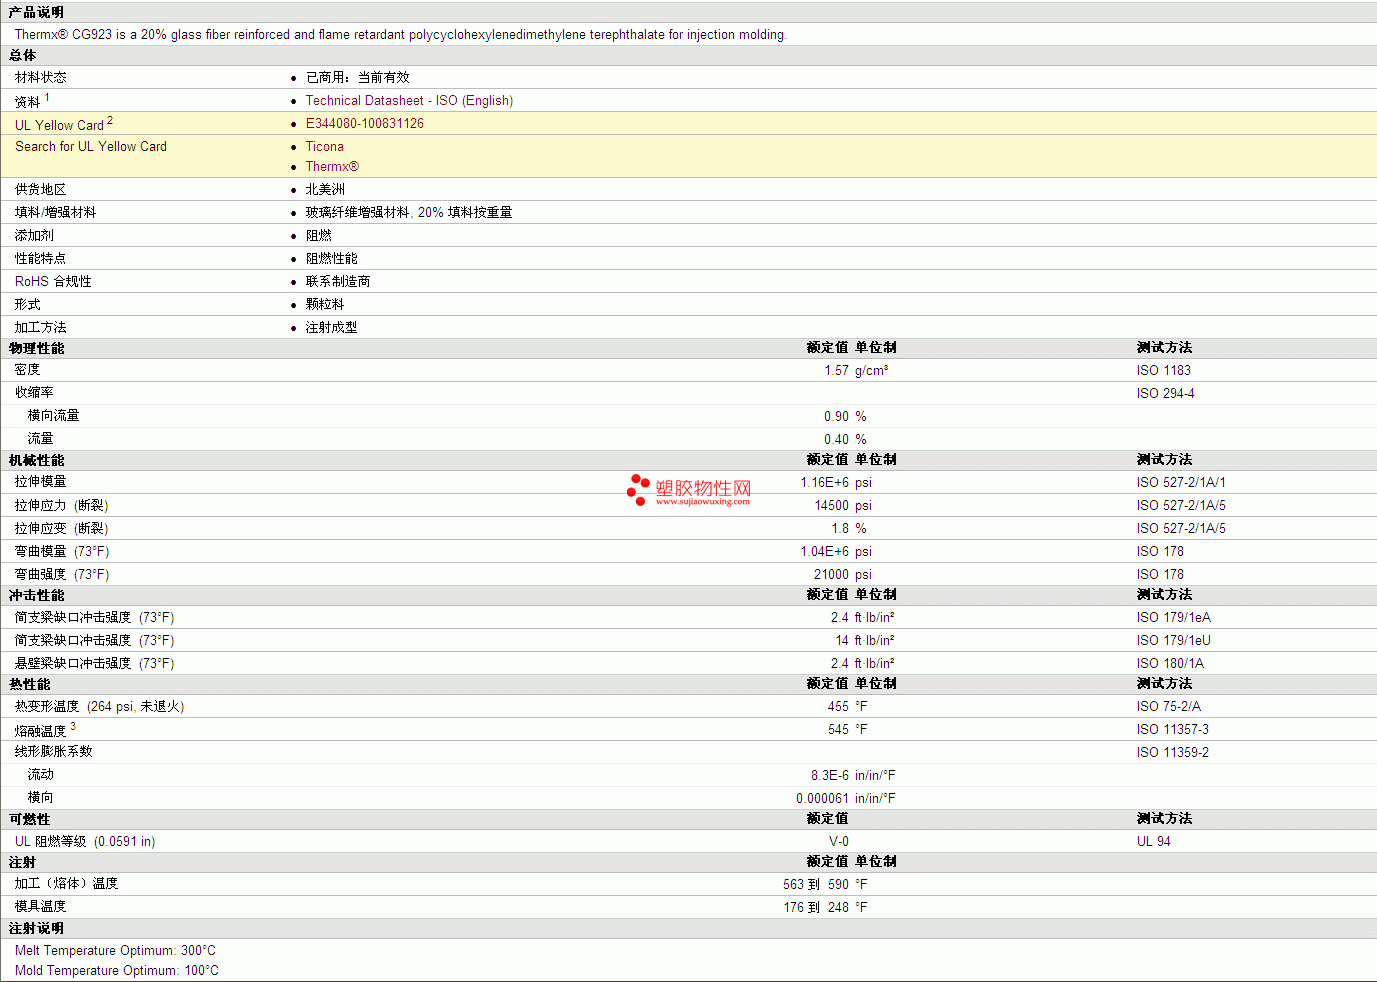Select the 悬壁梁缺口冲击强度 (73°F) label
Viewport: 1377px width, 982px height.
coord(95,664)
